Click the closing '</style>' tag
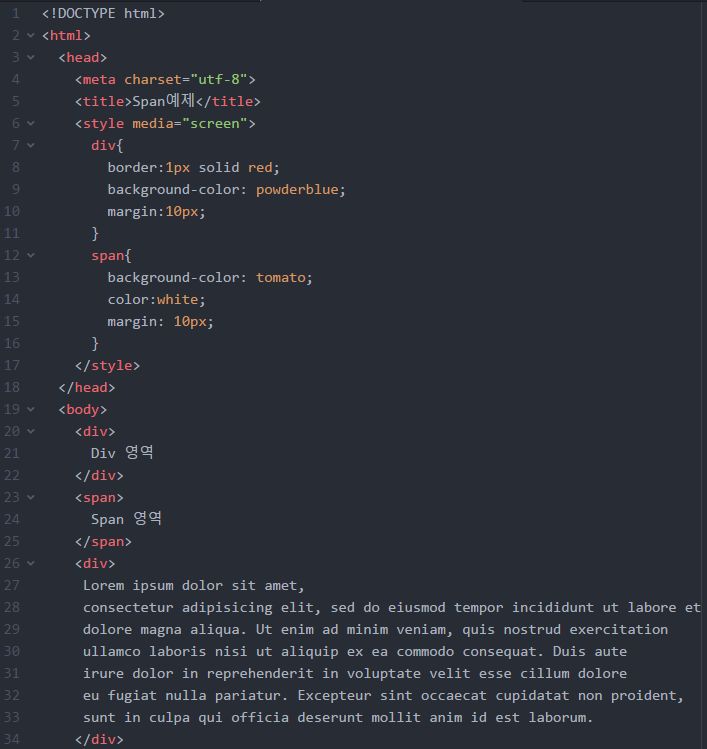This screenshot has width=707, height=749. pyautogui.click(x=107, y=365)
